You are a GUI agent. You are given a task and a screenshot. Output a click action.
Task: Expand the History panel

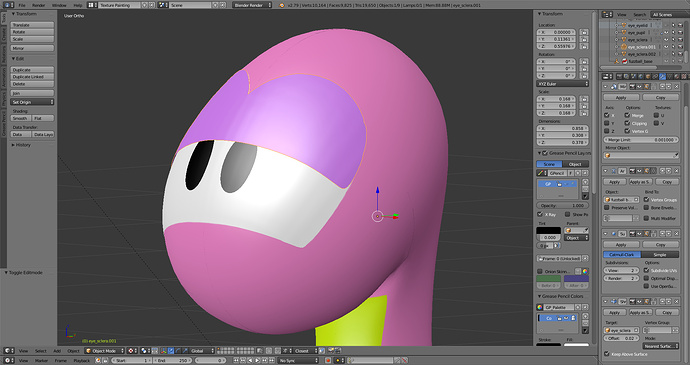[13, 145]
